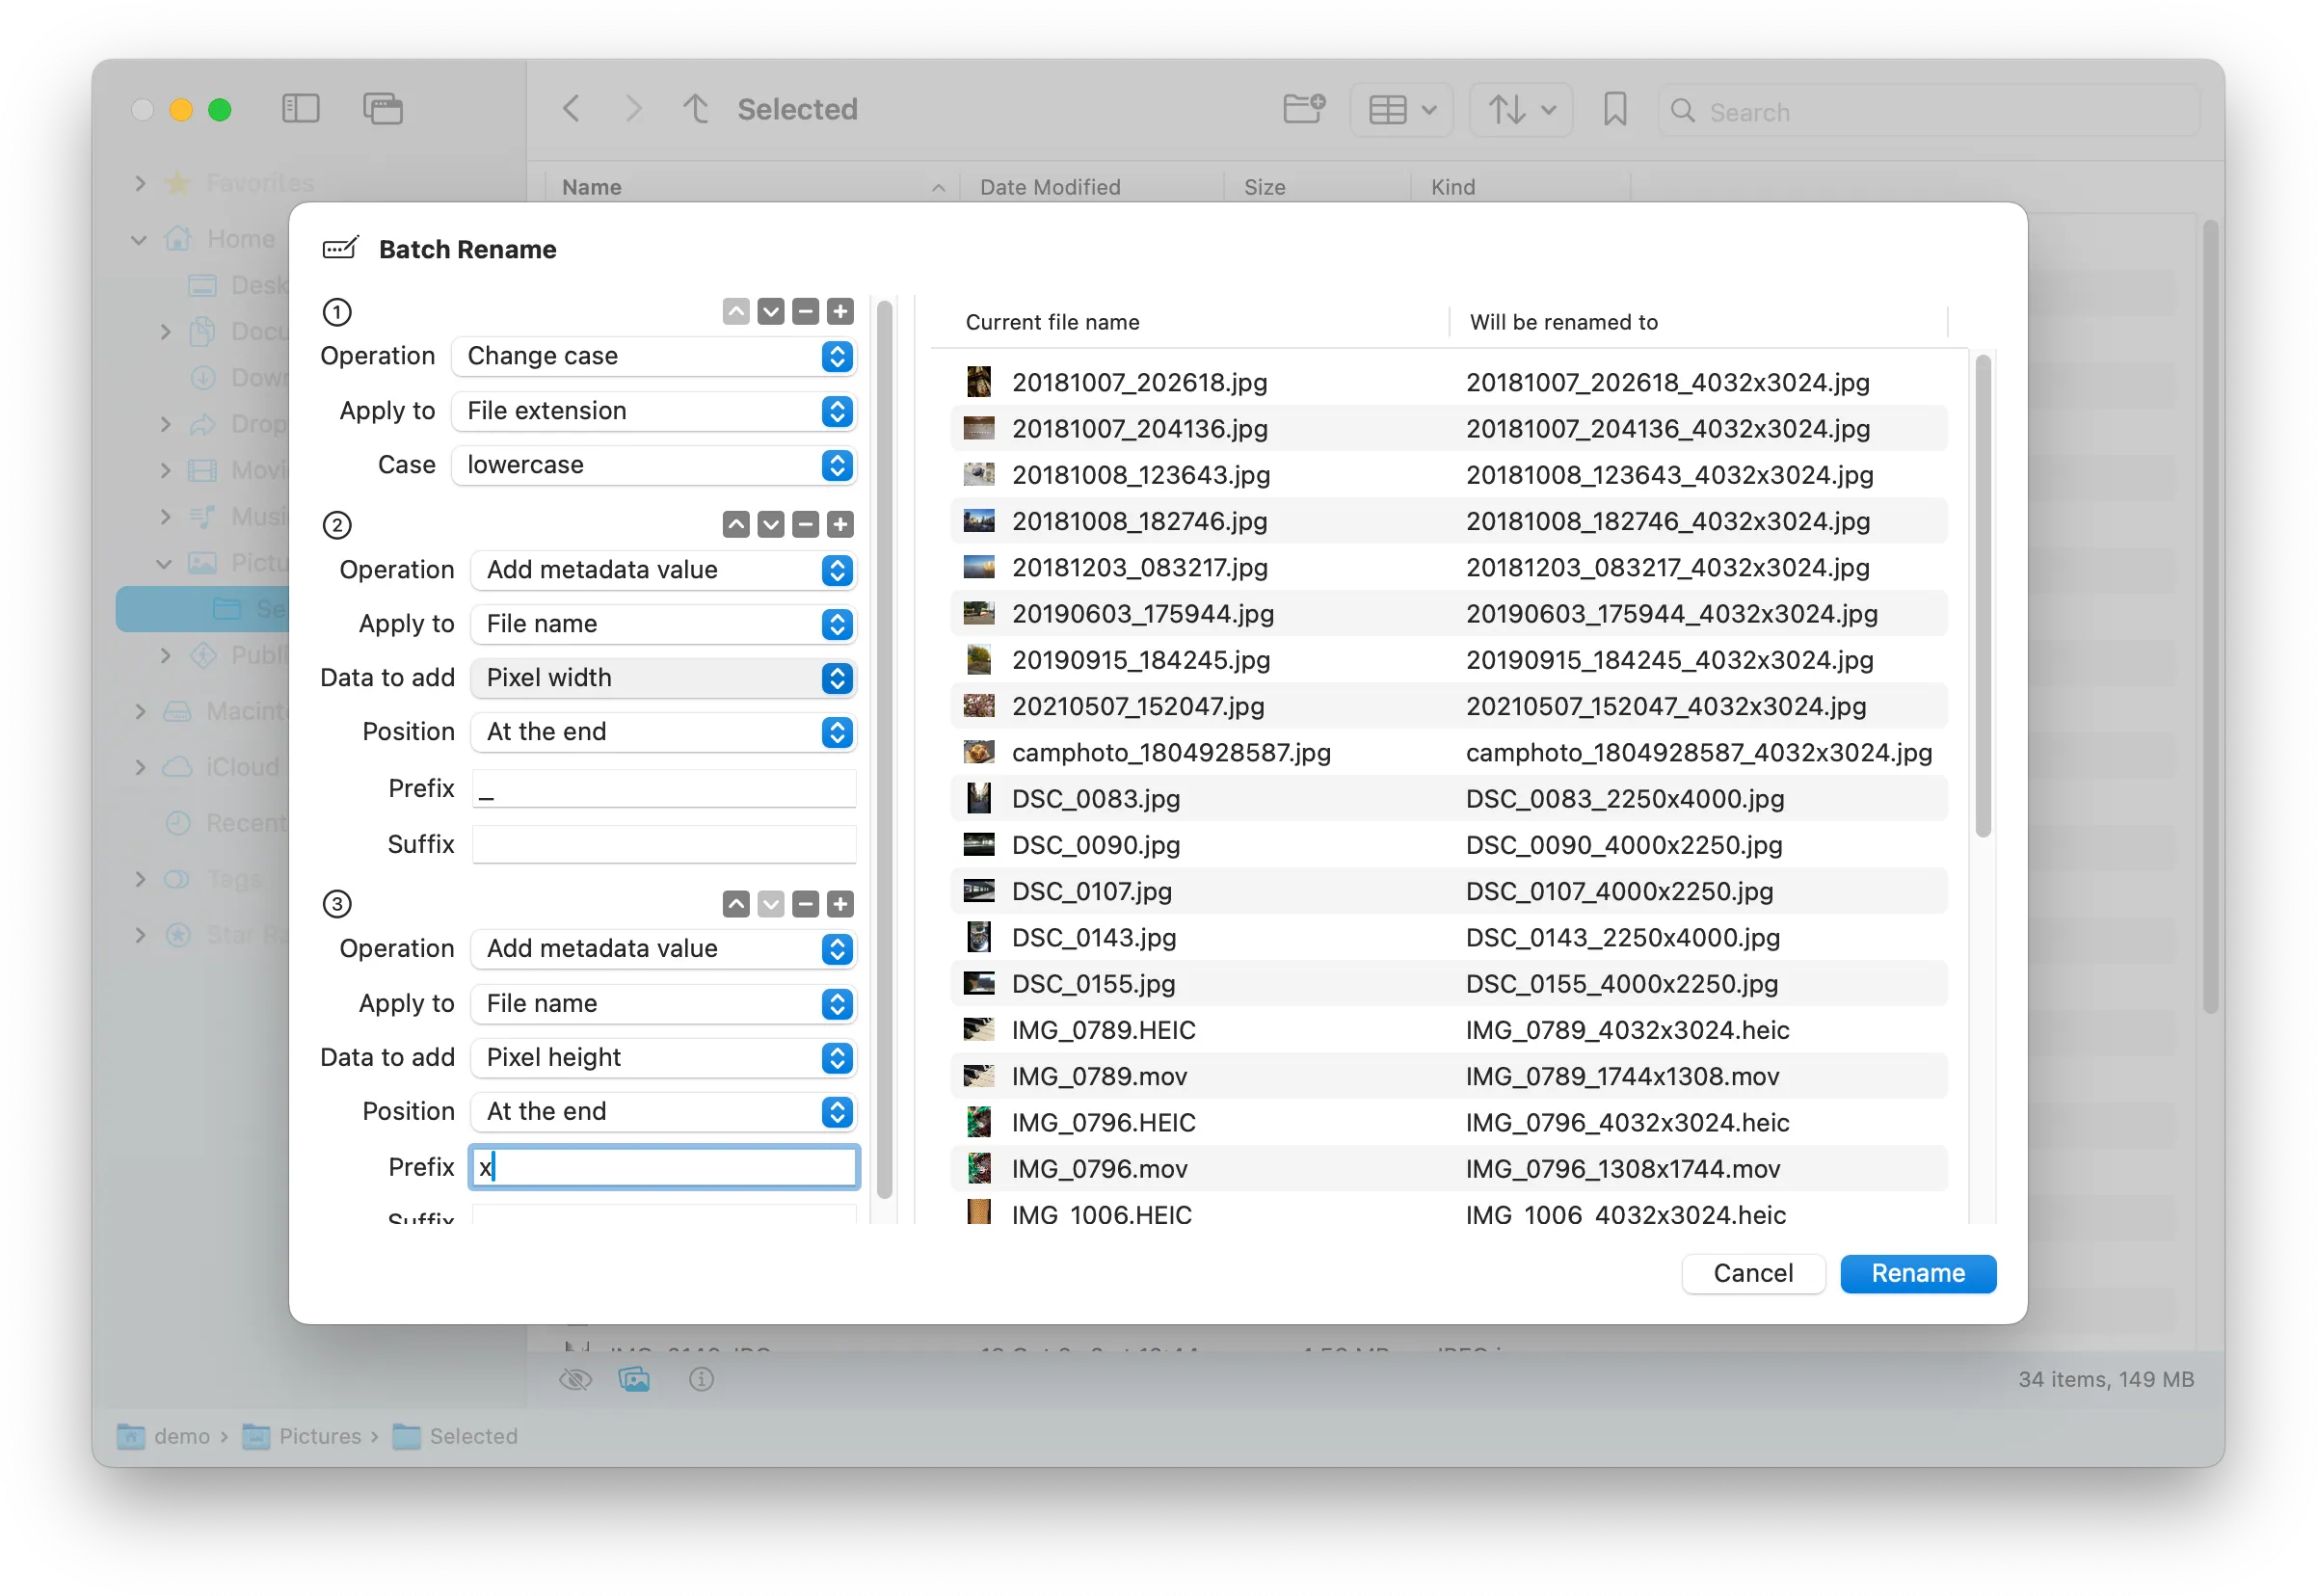Click the Cancel button
Screen dimensions: 2317x1596
[x=1752, y=1273]
